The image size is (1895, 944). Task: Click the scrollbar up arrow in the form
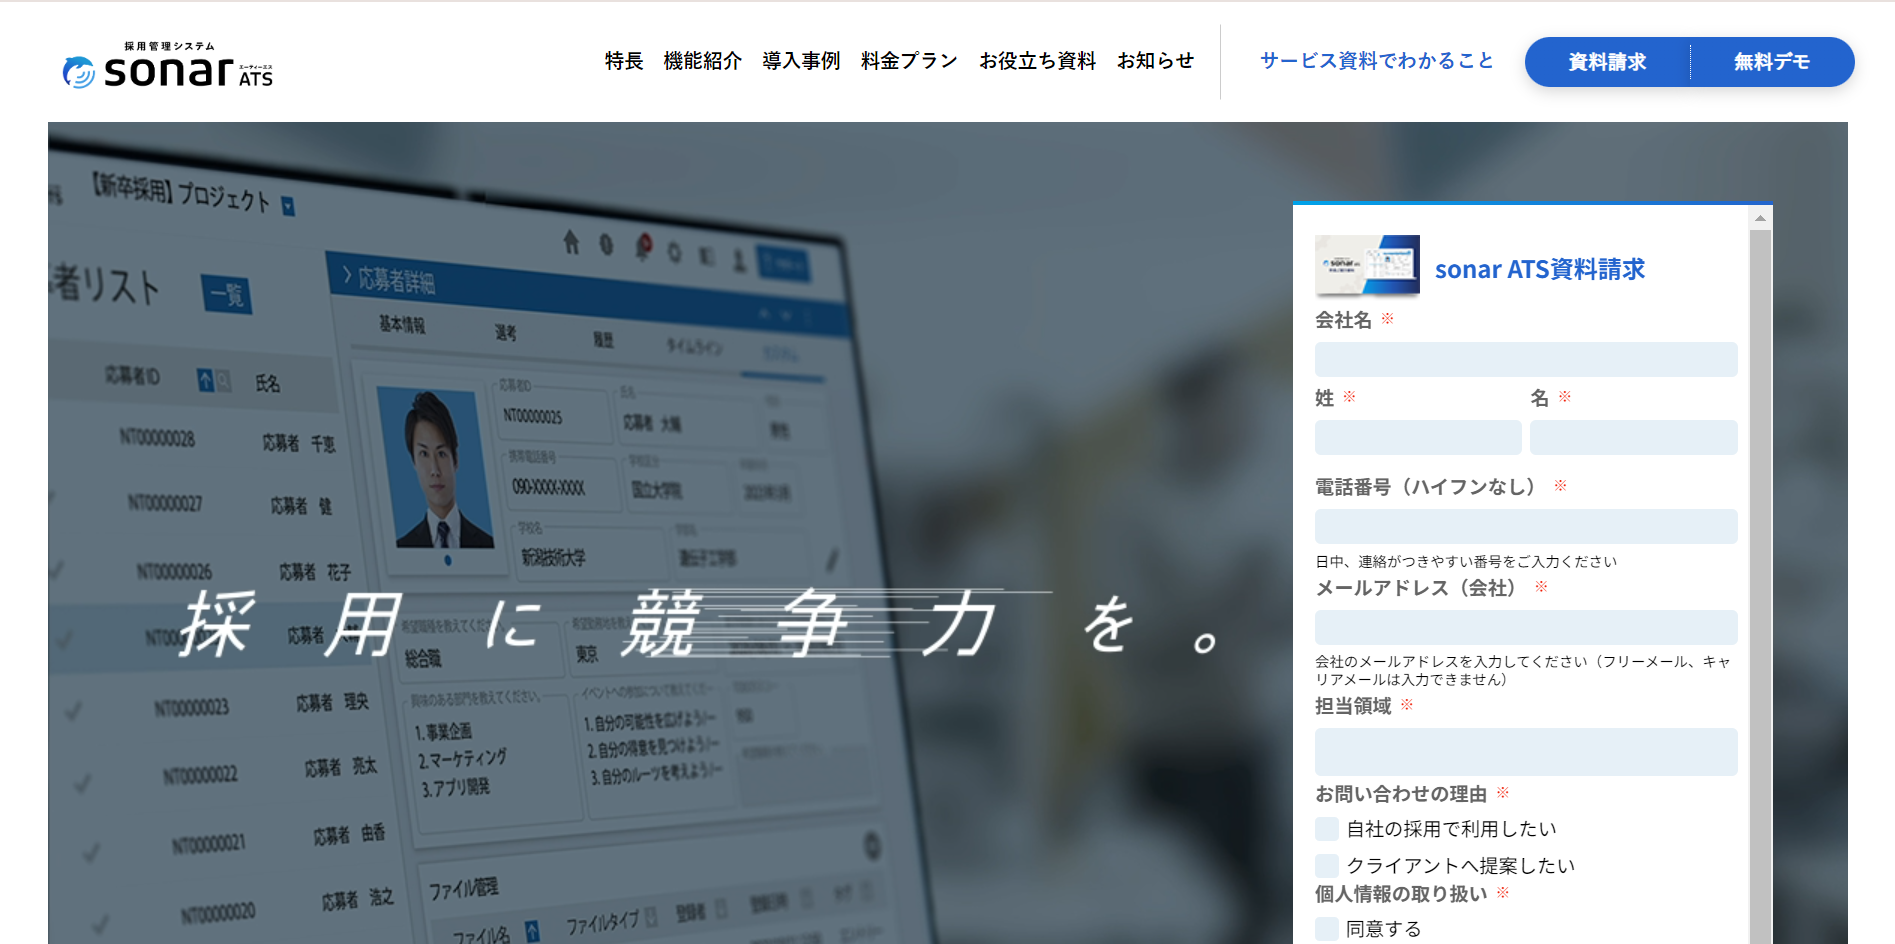point(1760,218)
